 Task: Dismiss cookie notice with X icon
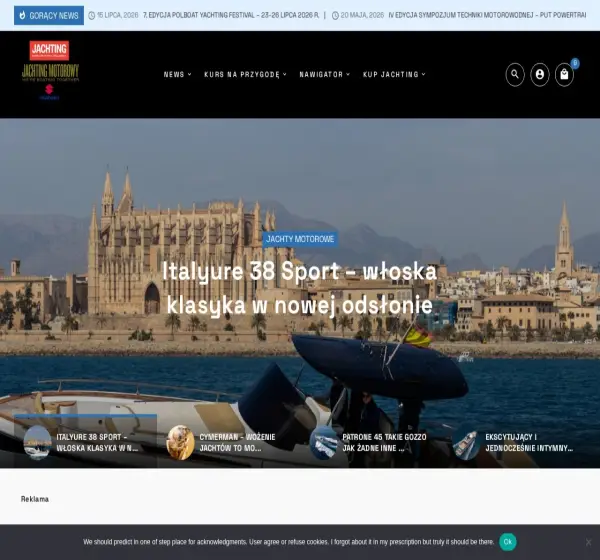click(589, 542)
